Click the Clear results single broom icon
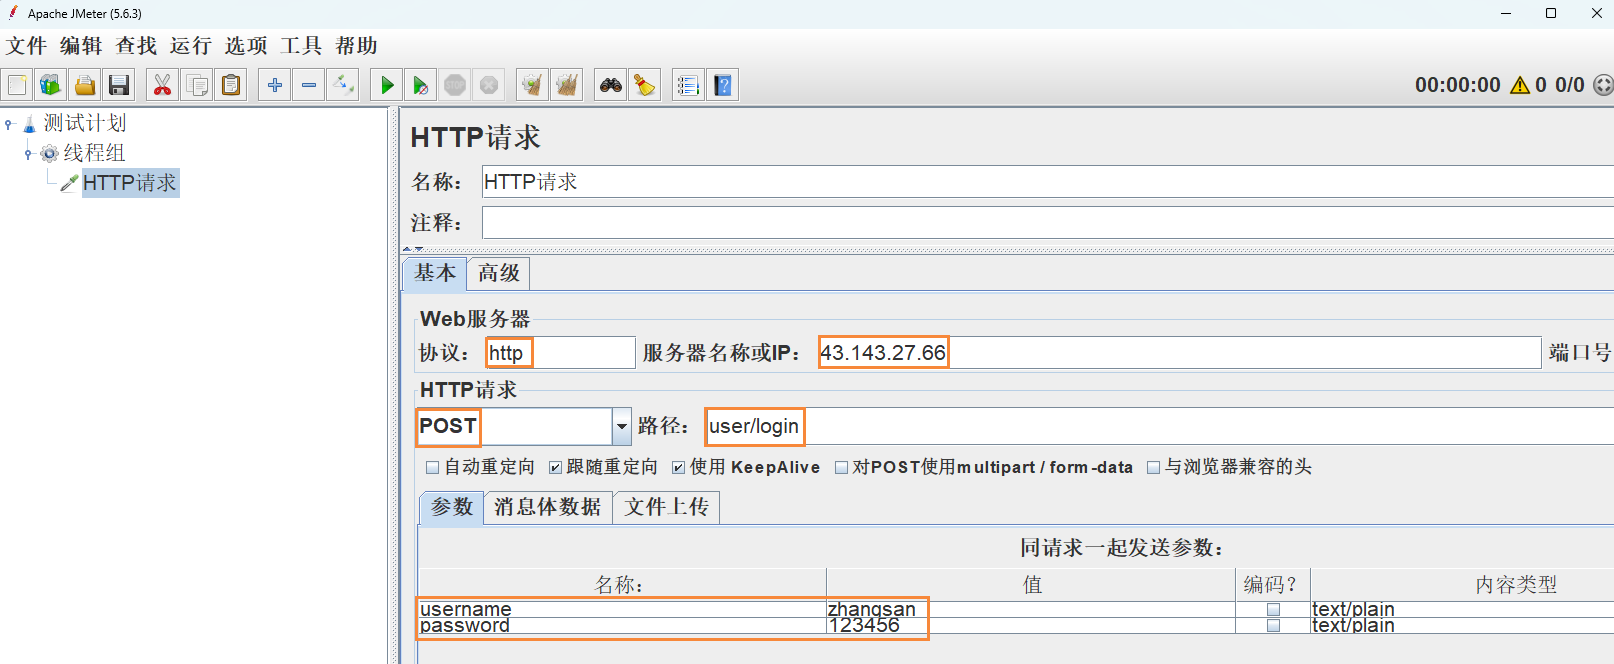1614x664 pixels. click(x=532, y=85)
